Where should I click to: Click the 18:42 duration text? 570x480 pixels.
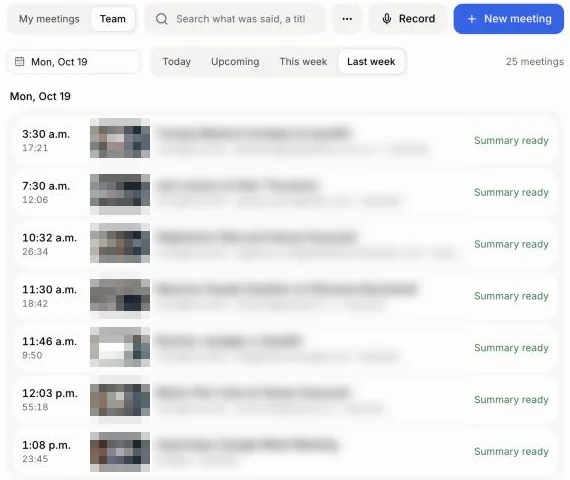35,303
